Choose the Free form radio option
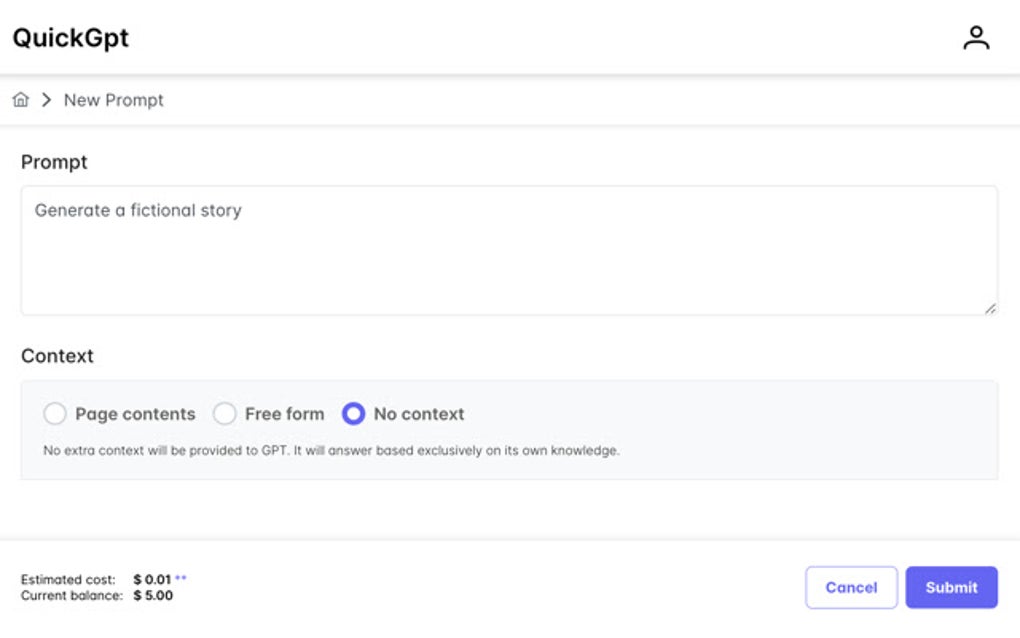1020x638 pixels. pos(225,414)
